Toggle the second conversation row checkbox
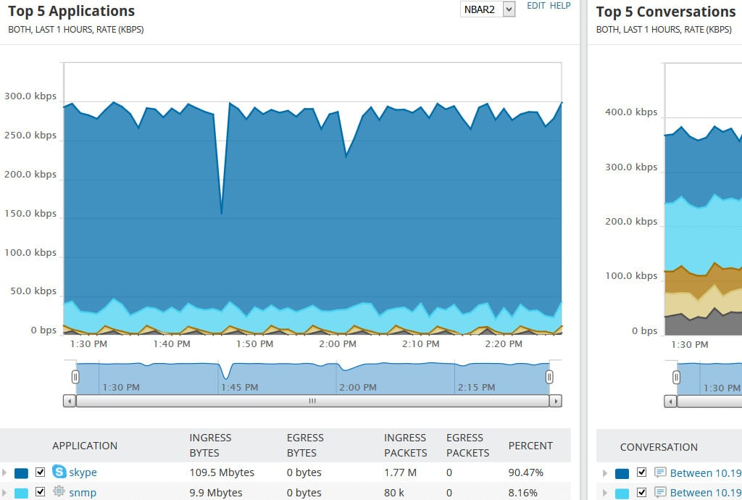Image resolution: width=742 pixels, height=500 pixels. 642,492
